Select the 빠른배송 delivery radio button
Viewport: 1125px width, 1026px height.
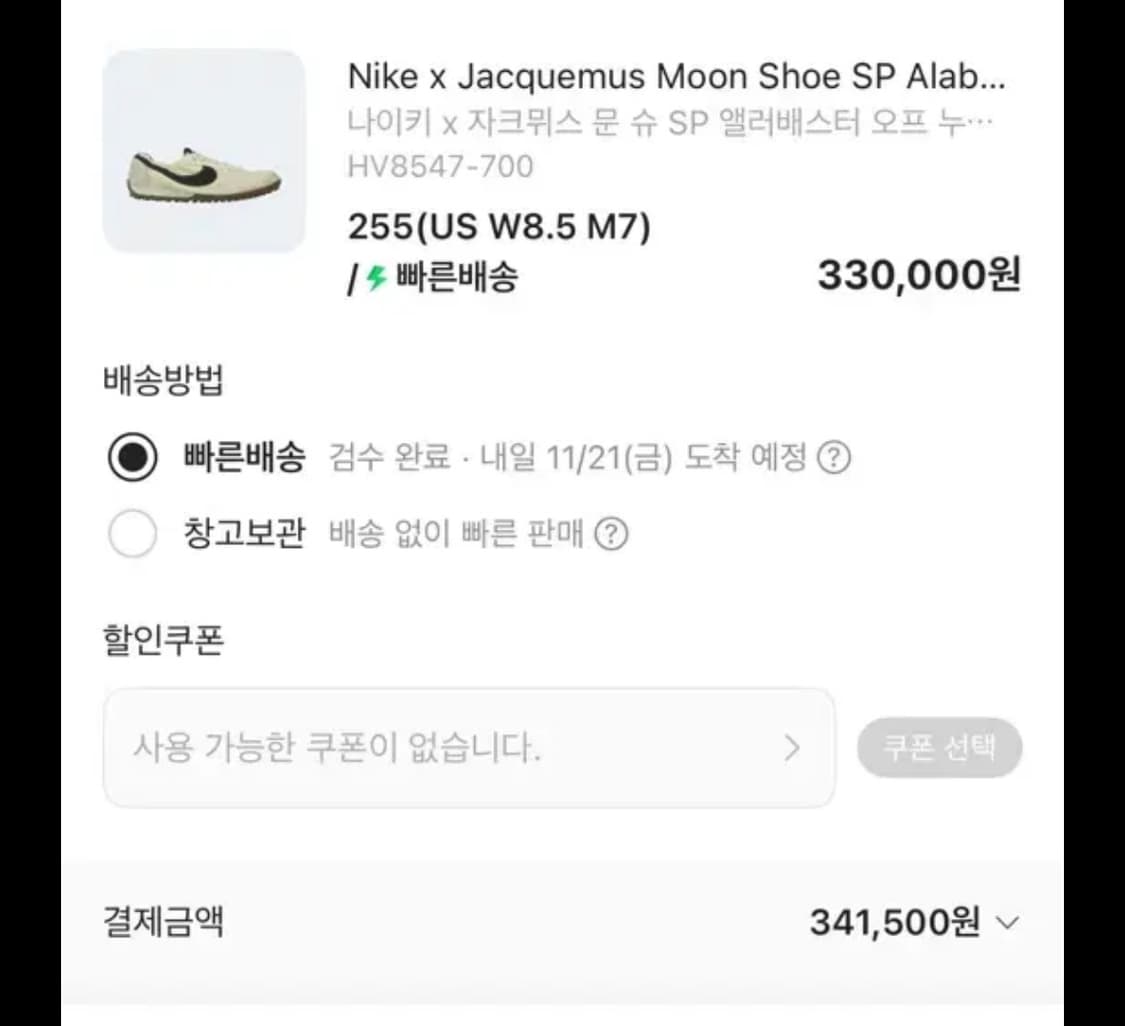click(133, 457)
